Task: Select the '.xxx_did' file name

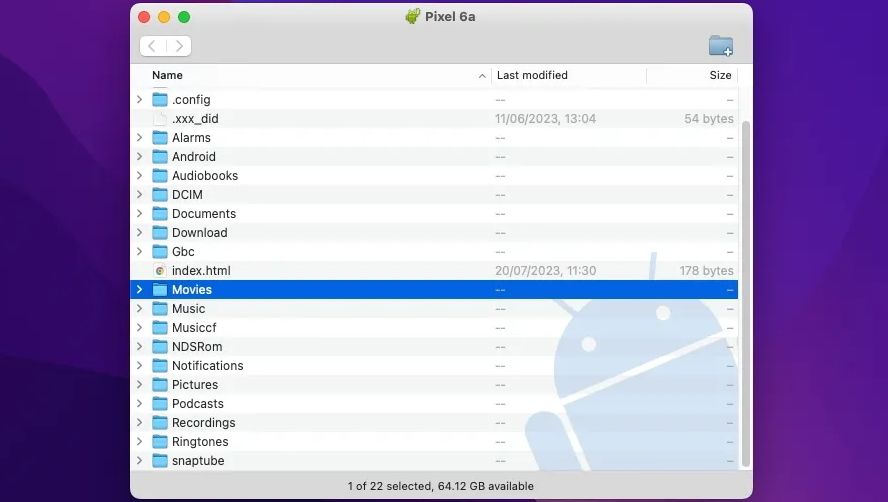Action: point(195,118)
